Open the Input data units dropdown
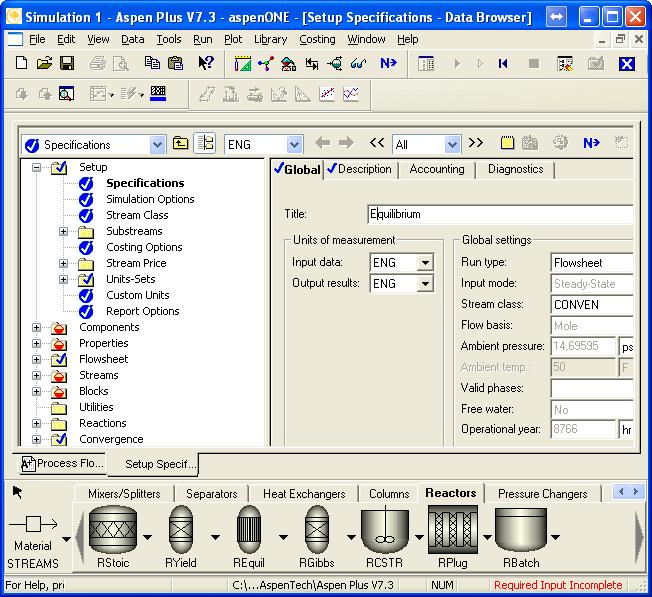 coord(425,263)
